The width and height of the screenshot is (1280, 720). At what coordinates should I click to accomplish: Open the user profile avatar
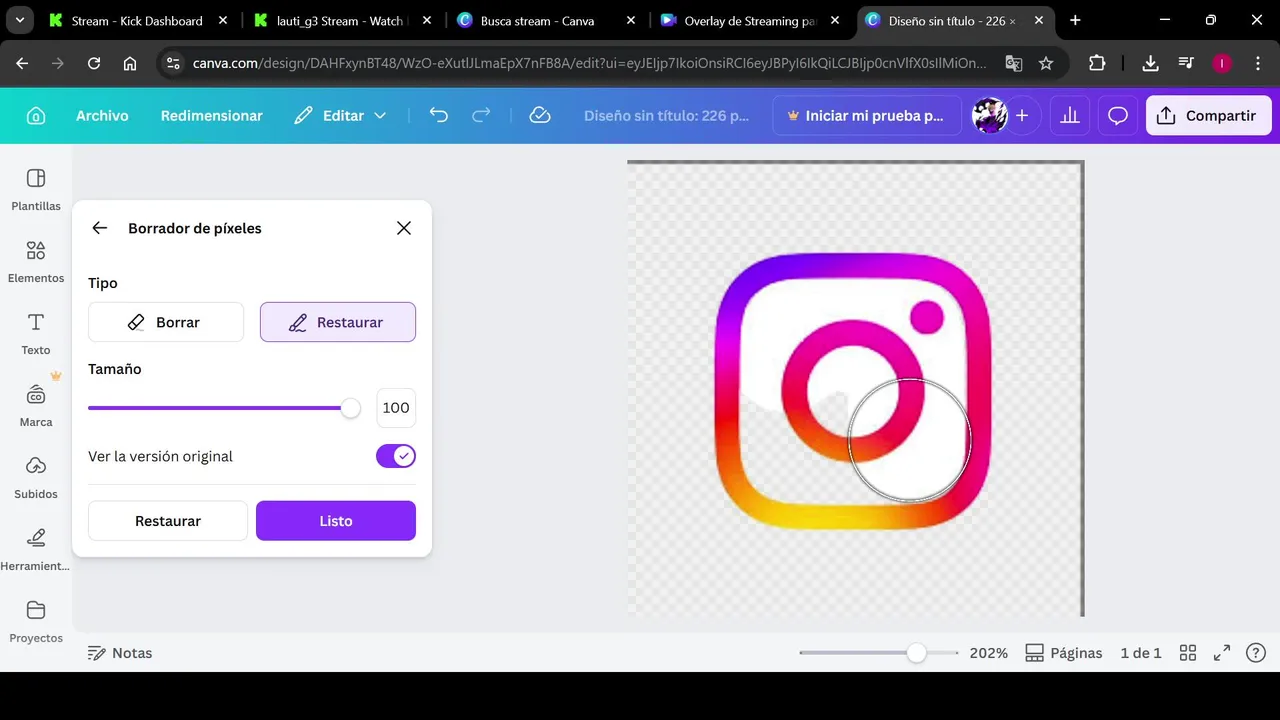coord(990,116)
